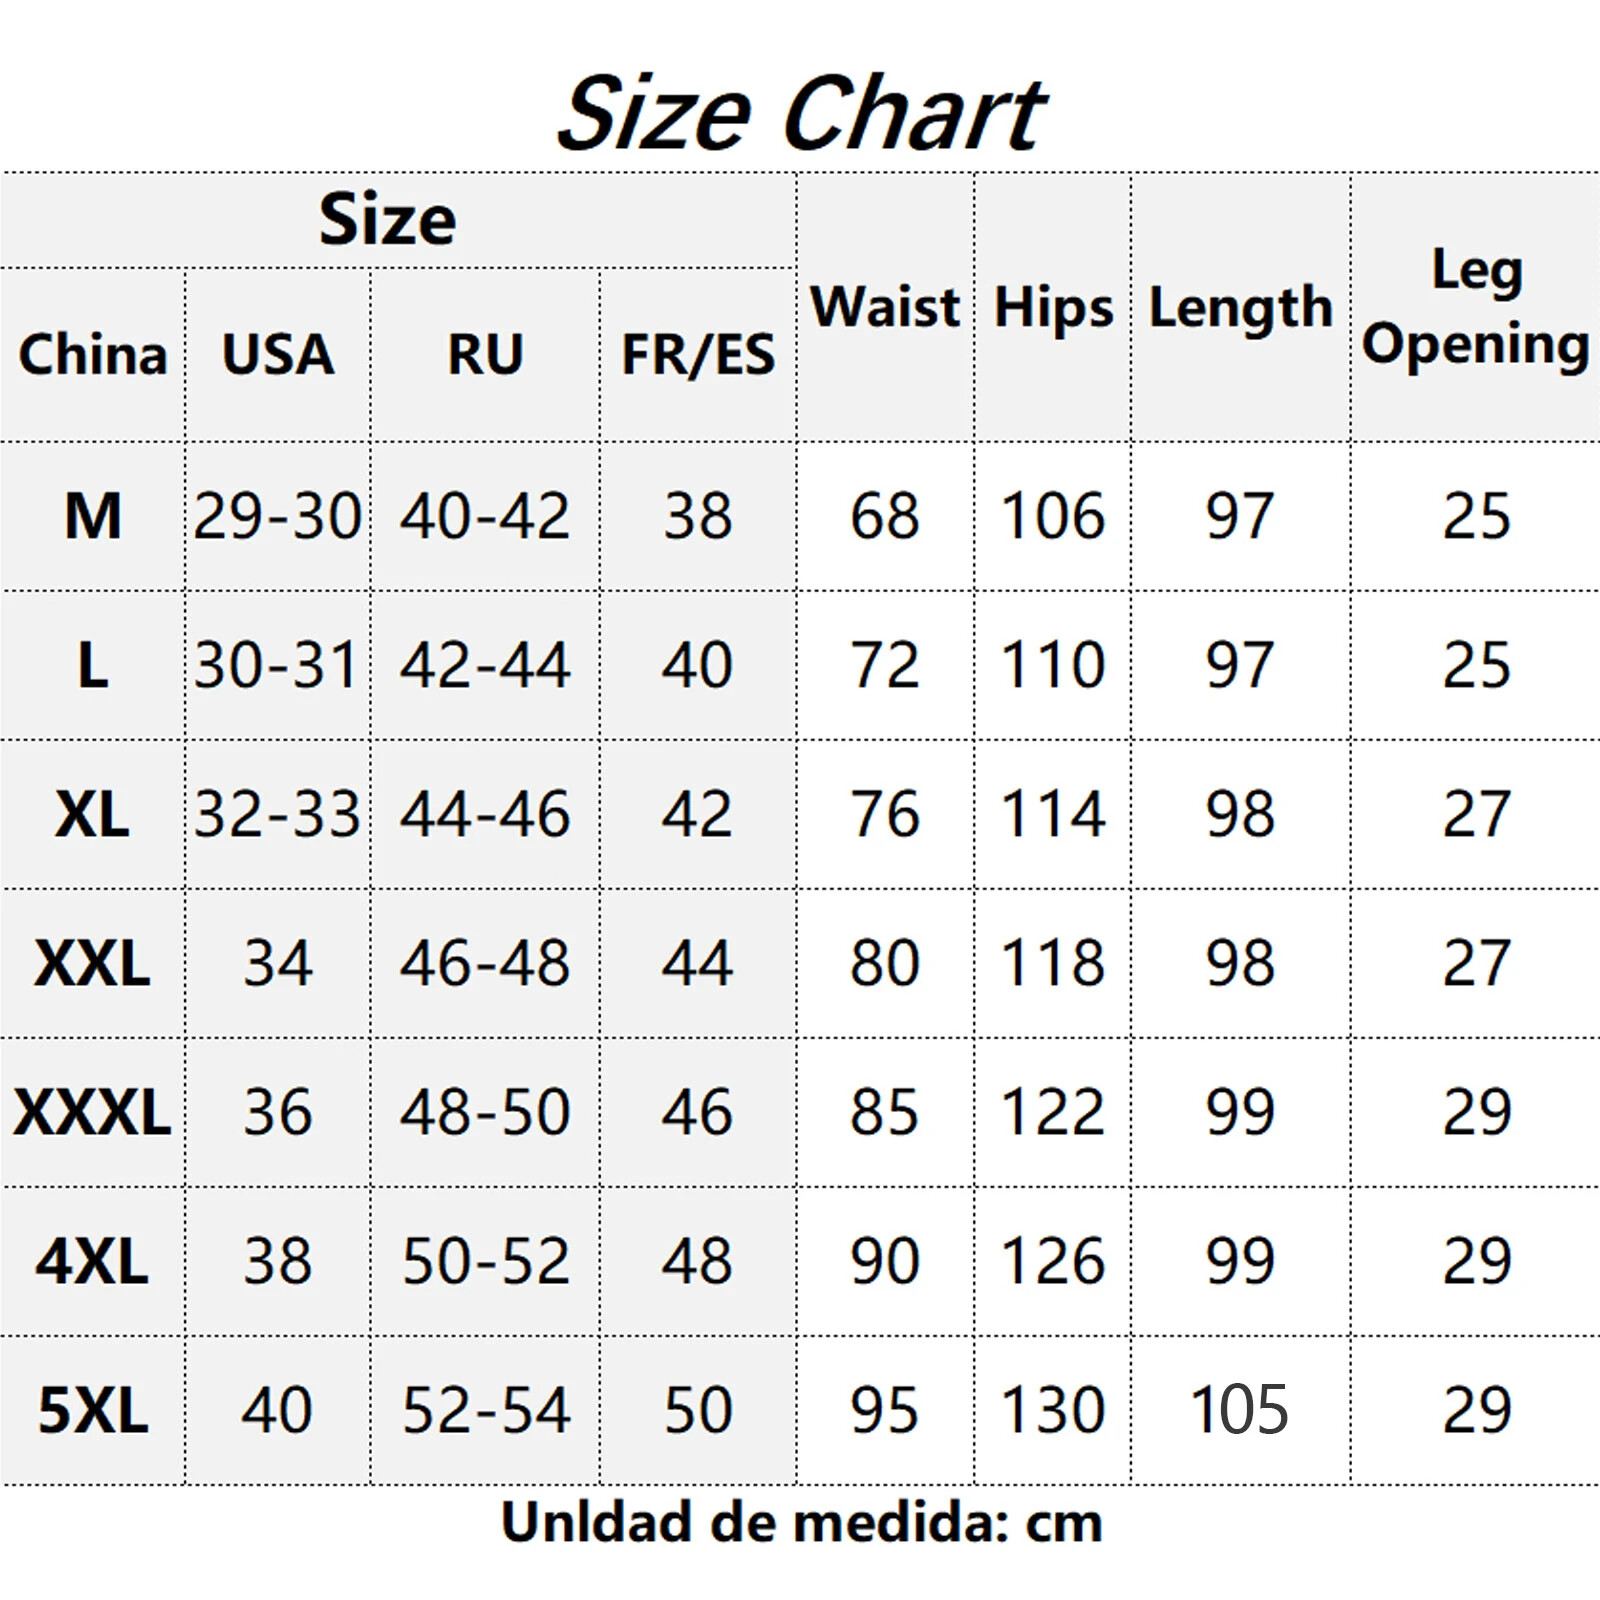This screenshot has width=1600, height=1600.
Task: Select the 130 hips value cell
Action: [1053, 1410]
